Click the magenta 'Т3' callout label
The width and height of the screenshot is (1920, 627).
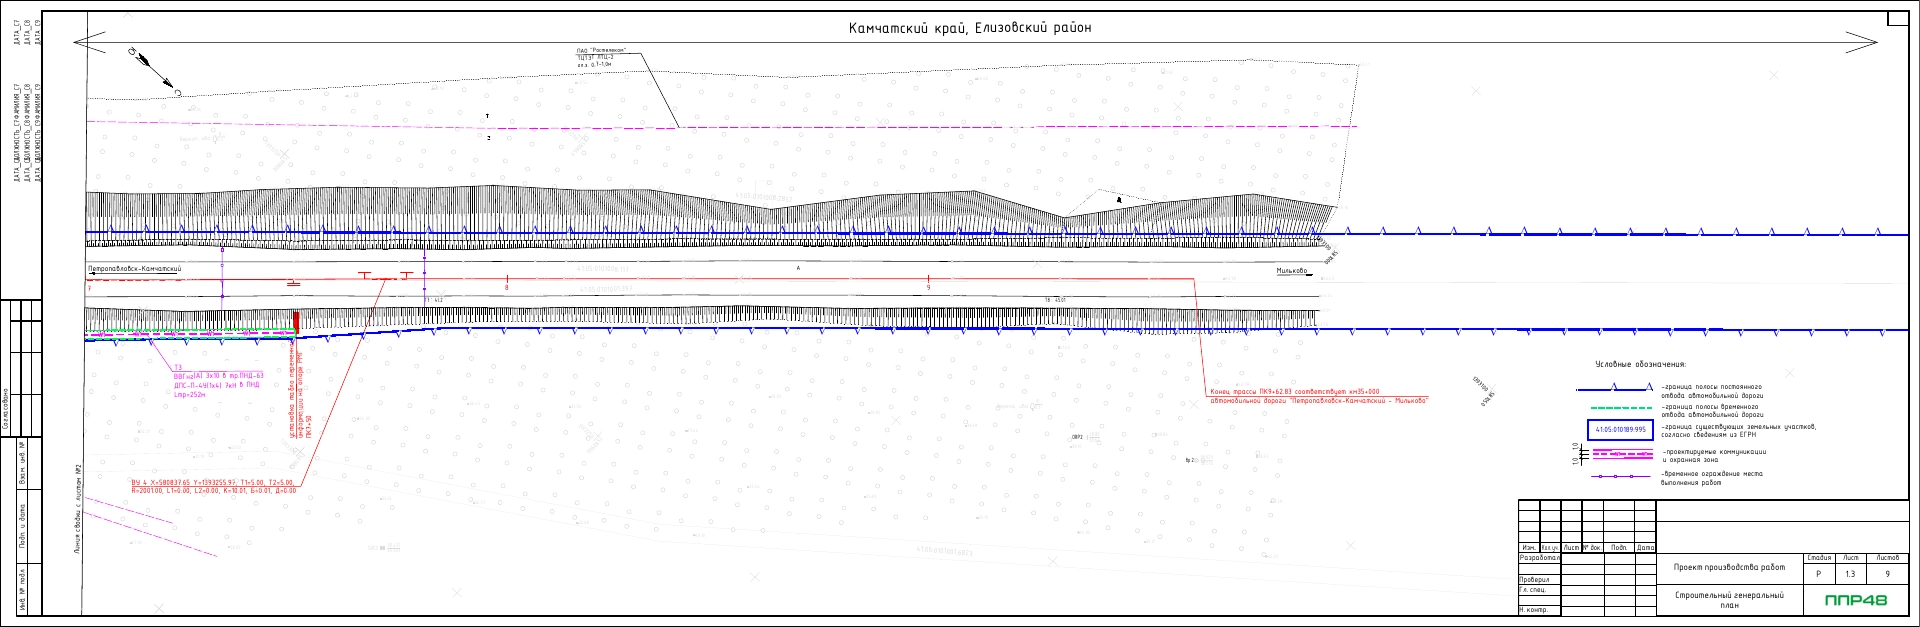click(x=178, y=367)
